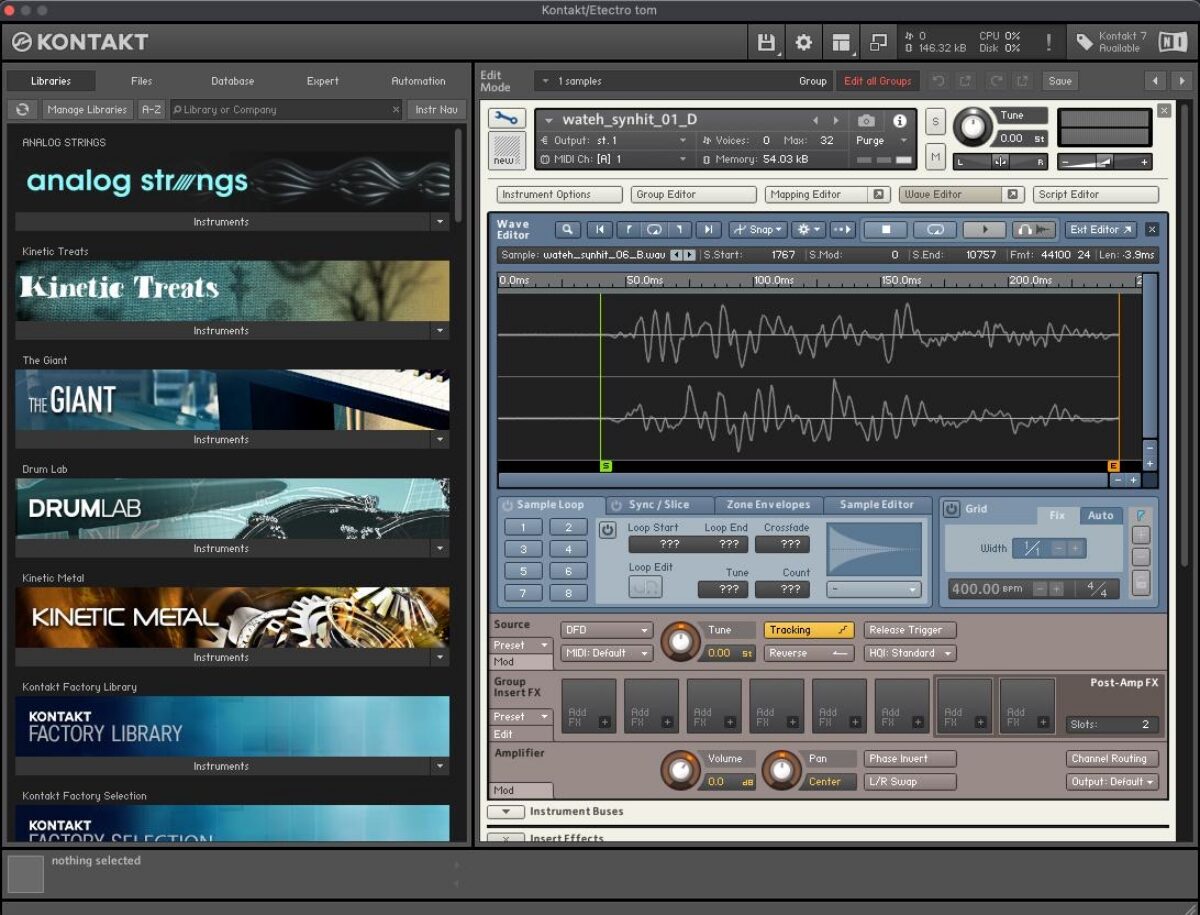The image size is (1200, 915).
Task: Toggle the headphone audition button
Action: pyautogui.click(x=1034, y=229)
